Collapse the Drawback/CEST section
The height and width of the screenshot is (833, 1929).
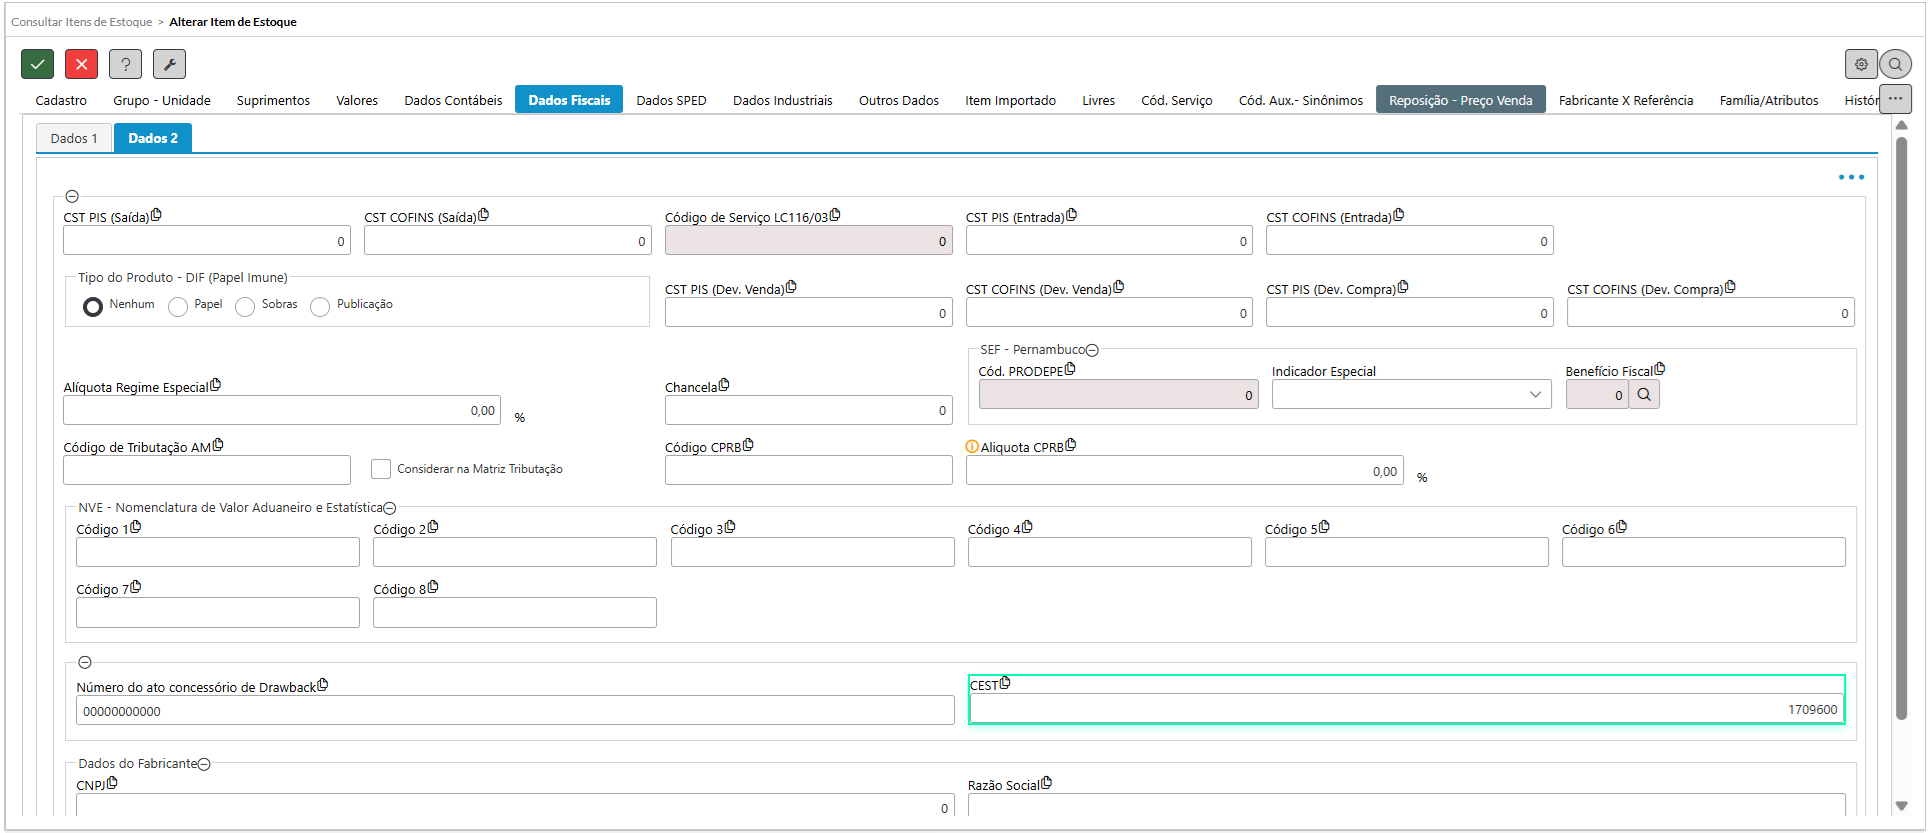click(x=85, y=663)
